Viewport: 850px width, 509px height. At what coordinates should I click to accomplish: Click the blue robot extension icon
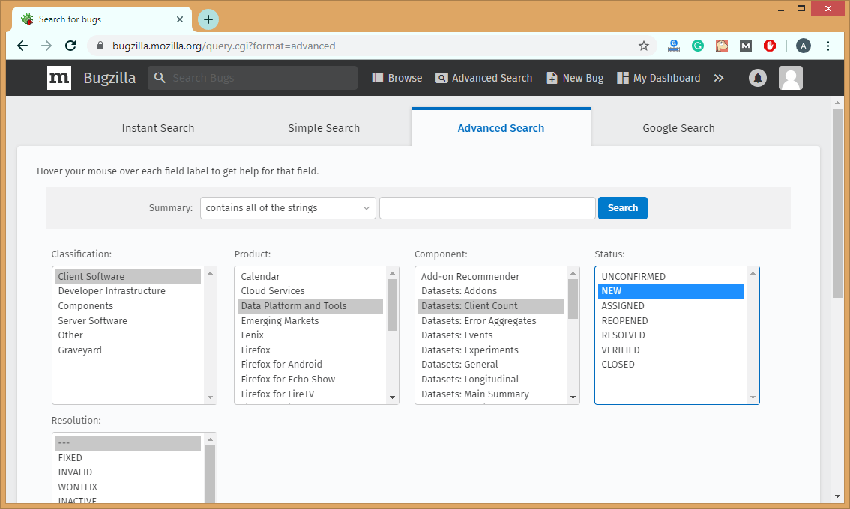point(674,46)
